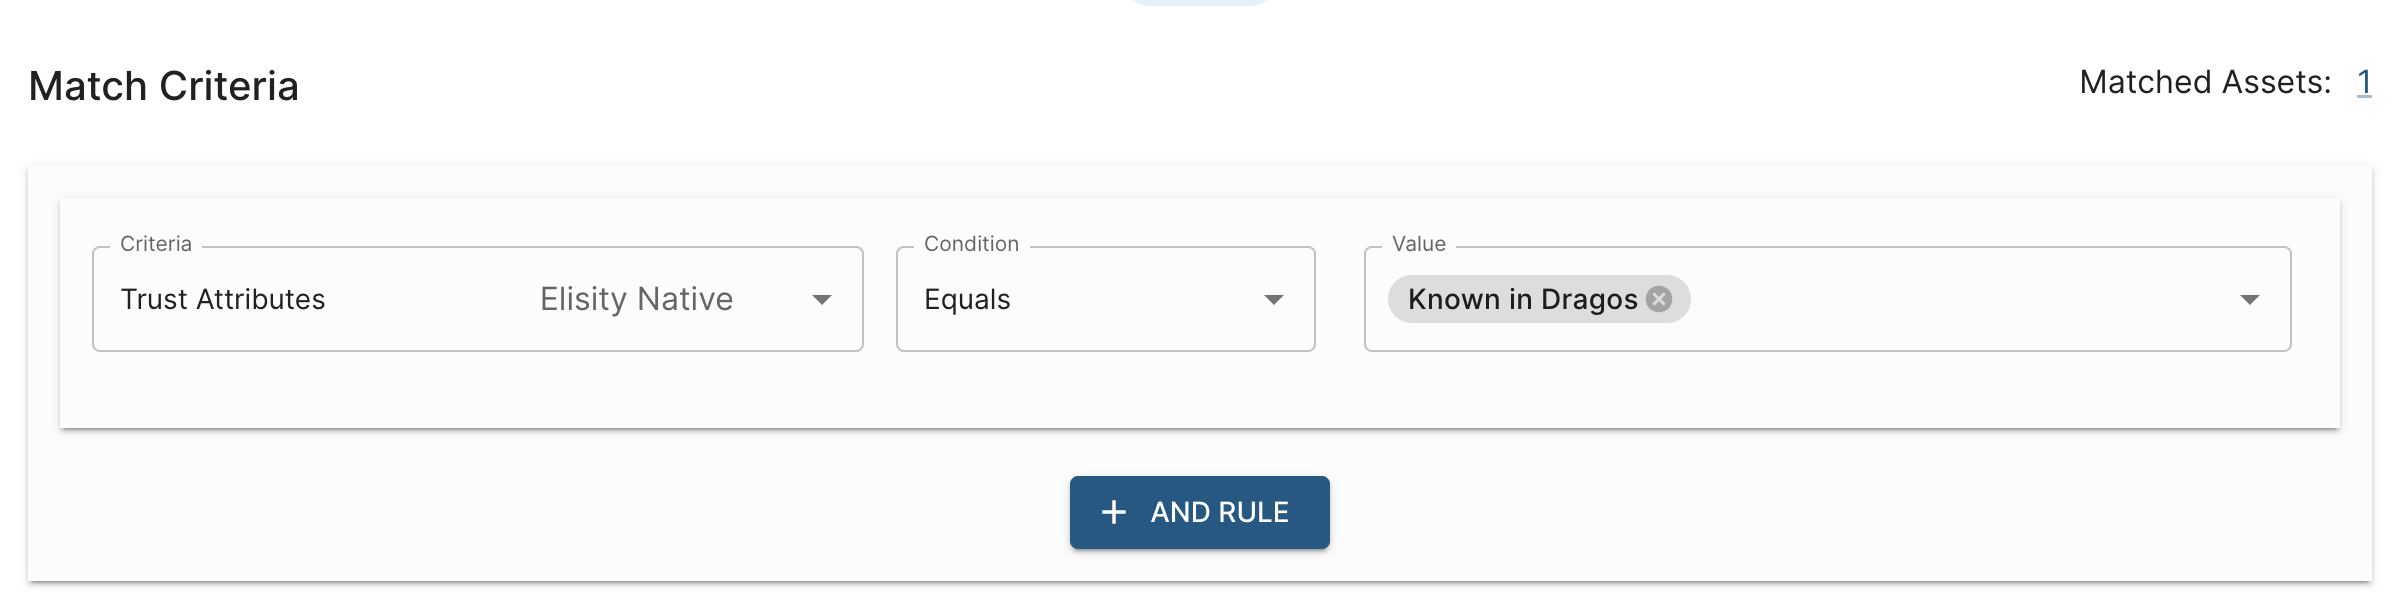Expand the Criteria dropdown arrow
Image resolution: width=2396 pixels, height=612 pixels.
(822, 300)
